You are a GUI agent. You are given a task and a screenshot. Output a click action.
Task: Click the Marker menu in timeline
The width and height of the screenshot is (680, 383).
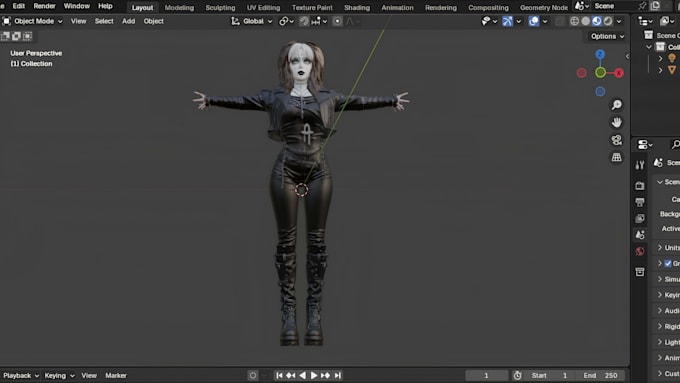(116, 375)
